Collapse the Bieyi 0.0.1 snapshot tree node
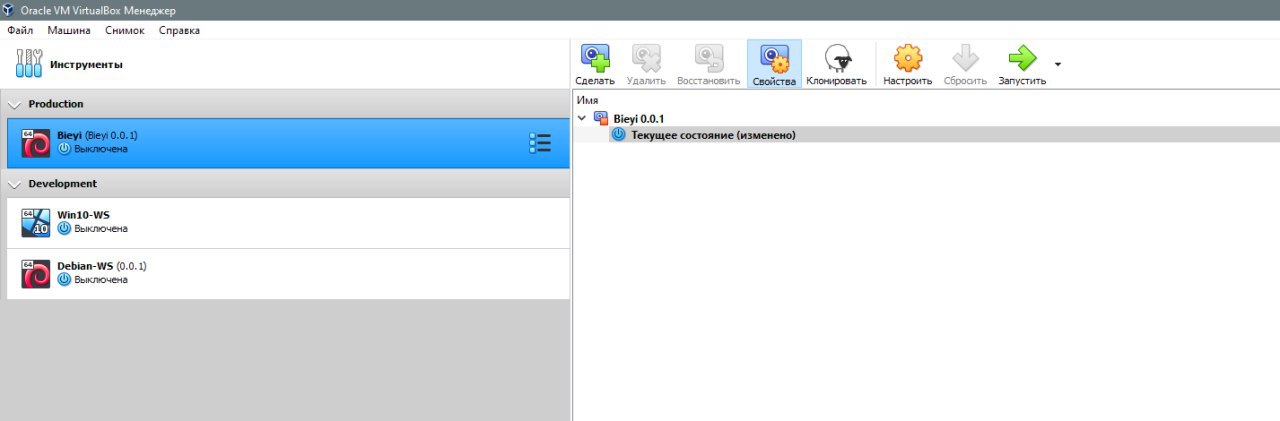1280x421 pixels. [x=582, y=118]
